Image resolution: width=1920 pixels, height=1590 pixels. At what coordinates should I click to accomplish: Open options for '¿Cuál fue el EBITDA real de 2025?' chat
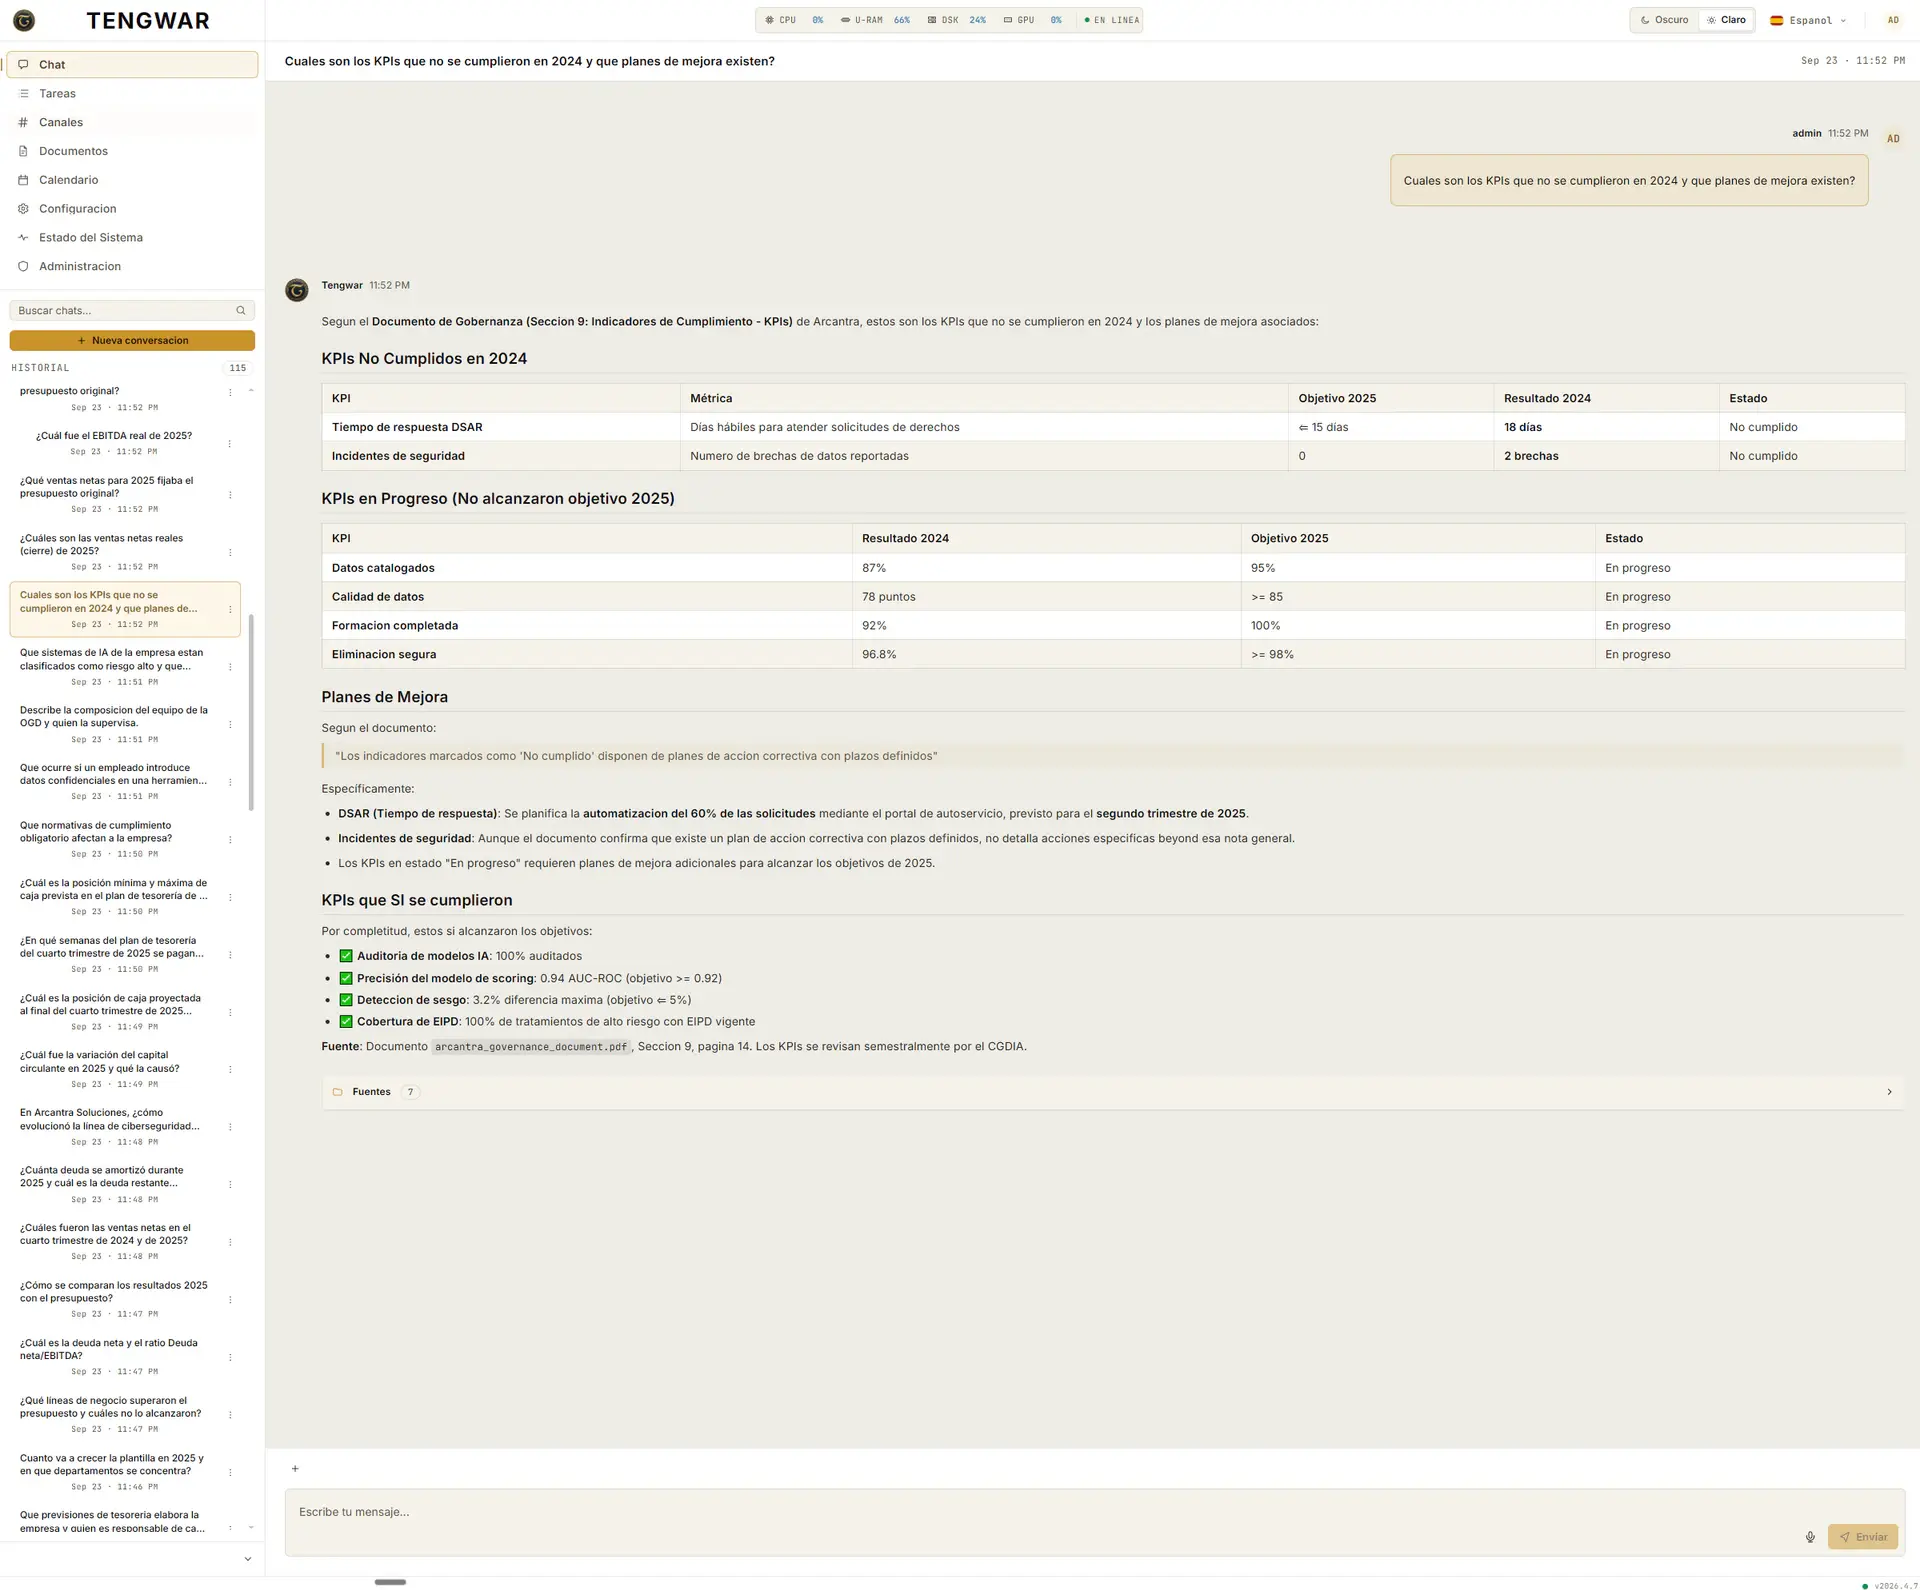(x=230, y=444)
